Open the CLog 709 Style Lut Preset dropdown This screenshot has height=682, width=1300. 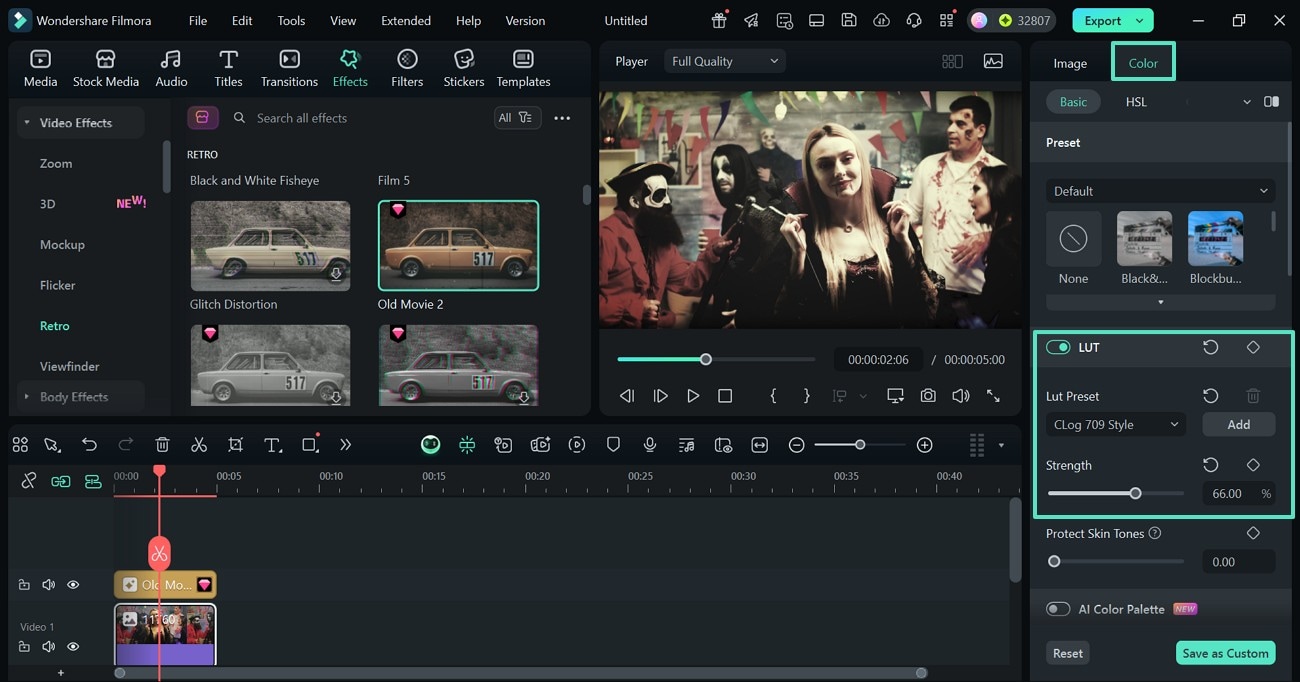tap(1113, 424)
